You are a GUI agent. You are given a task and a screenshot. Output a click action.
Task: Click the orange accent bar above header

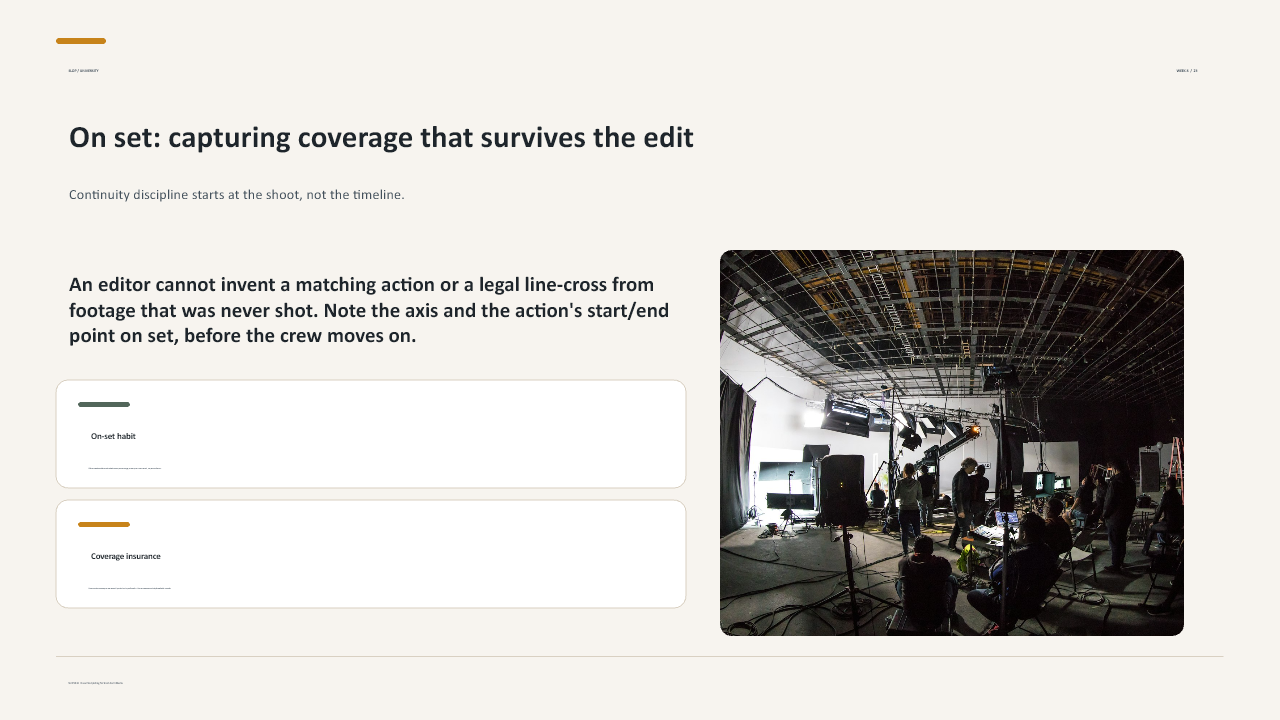[x=81, y=41]
